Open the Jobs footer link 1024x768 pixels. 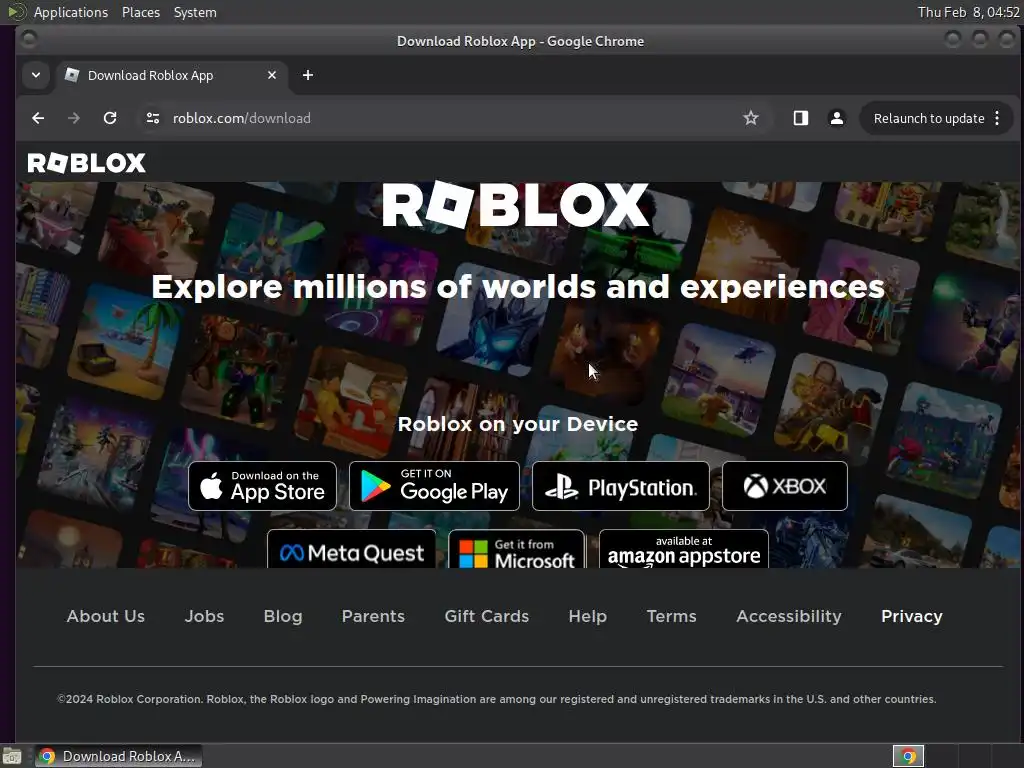click(204, 616)
